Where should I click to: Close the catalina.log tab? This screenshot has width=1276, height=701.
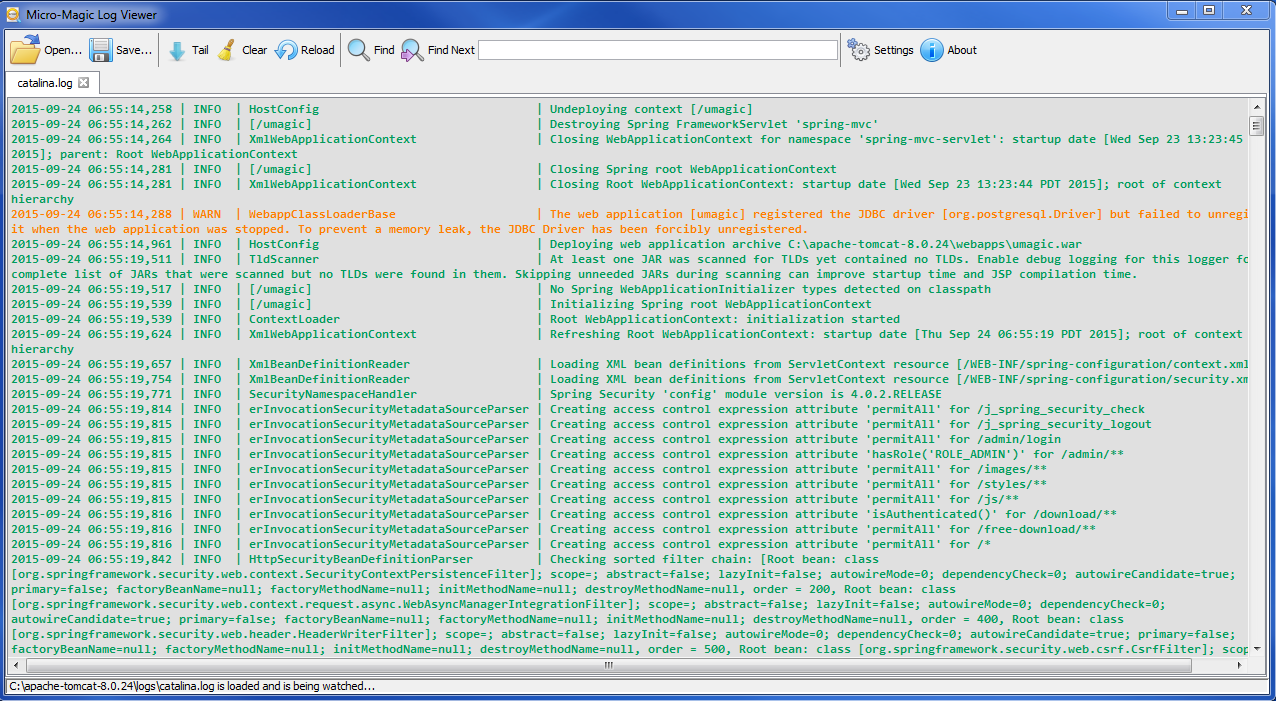84,83
